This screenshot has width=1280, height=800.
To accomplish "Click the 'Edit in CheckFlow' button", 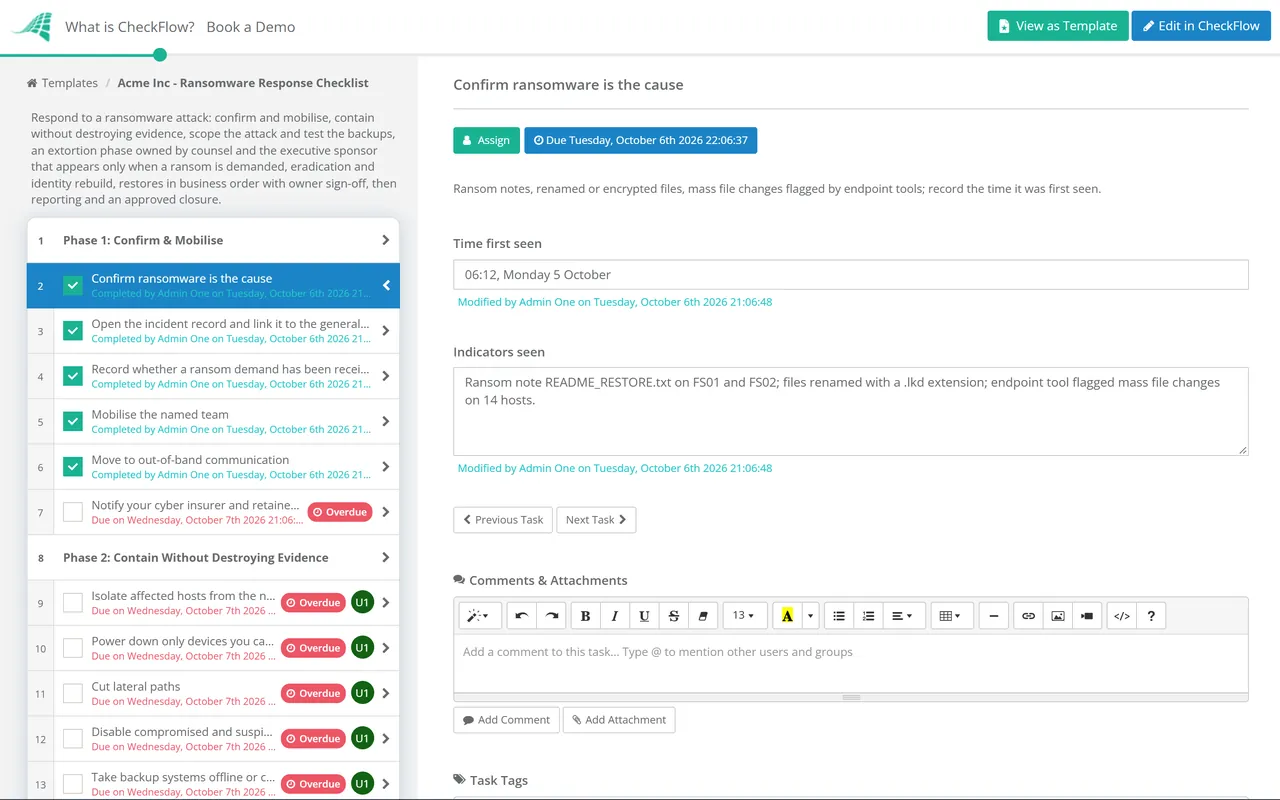I will tap(1201, 26).
